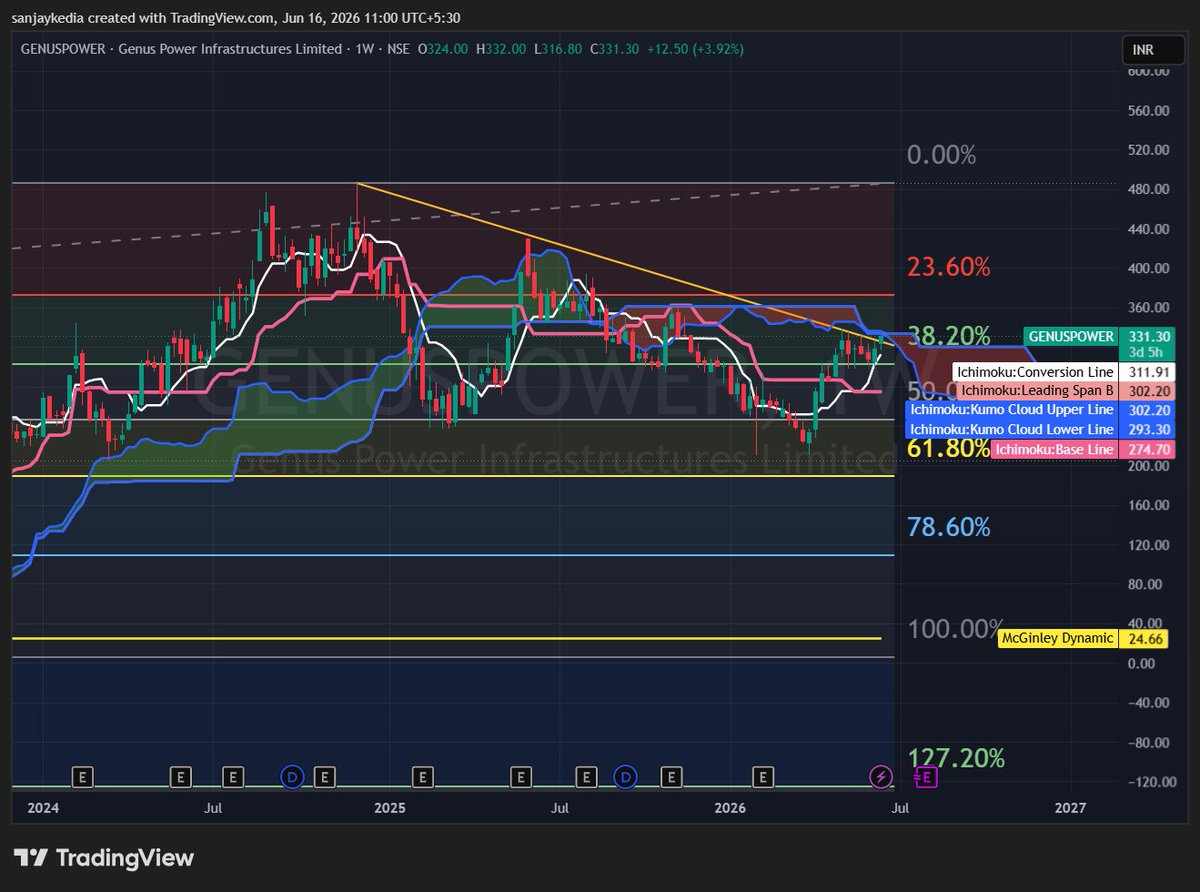
Task: Click the dividend D marker before 2025
Action: coord(292,776)
